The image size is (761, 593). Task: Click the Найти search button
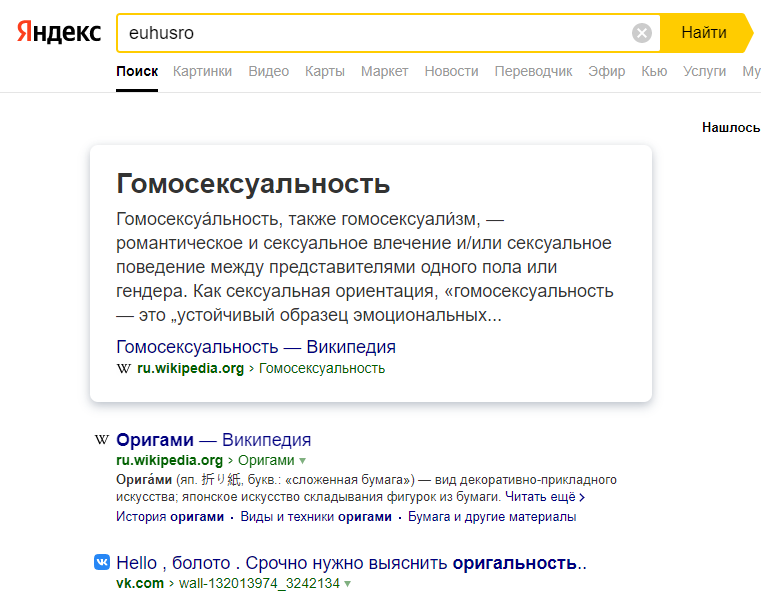[x=704, y=33]
